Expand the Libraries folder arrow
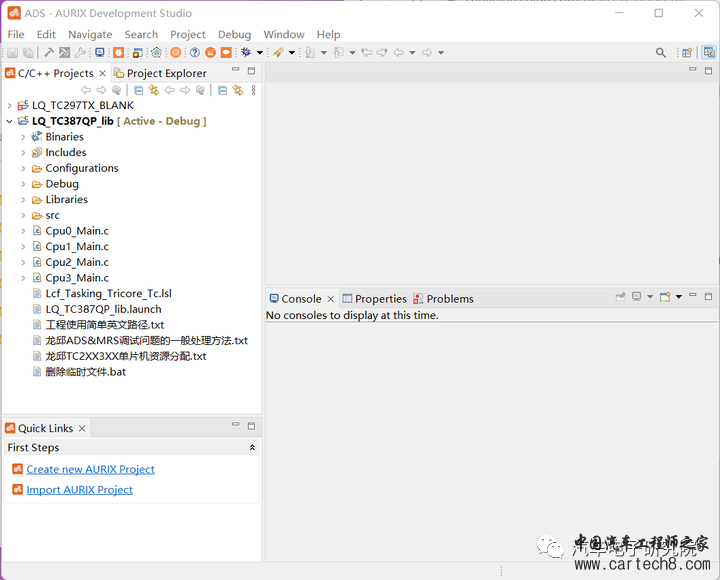720x580 pixels. 23,200
